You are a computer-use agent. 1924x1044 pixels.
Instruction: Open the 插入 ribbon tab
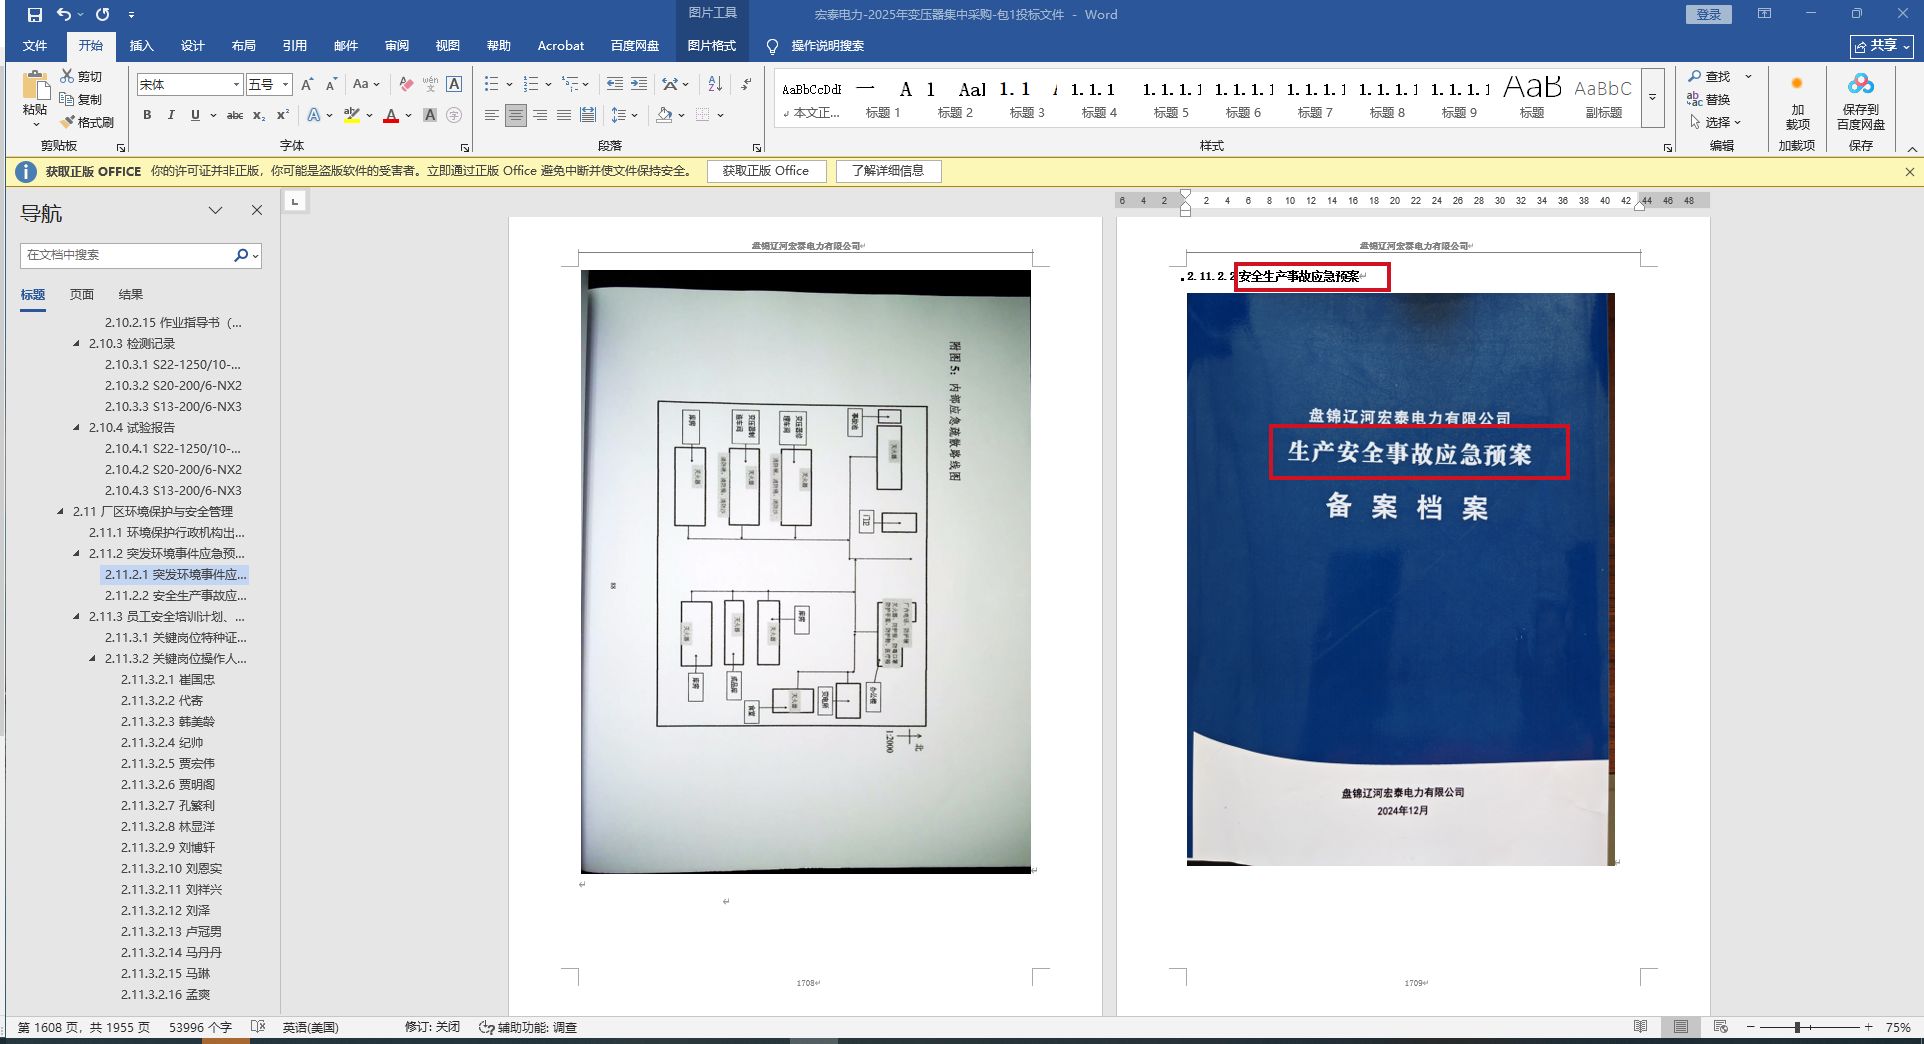pyautogui.click(x=141, y=46)
